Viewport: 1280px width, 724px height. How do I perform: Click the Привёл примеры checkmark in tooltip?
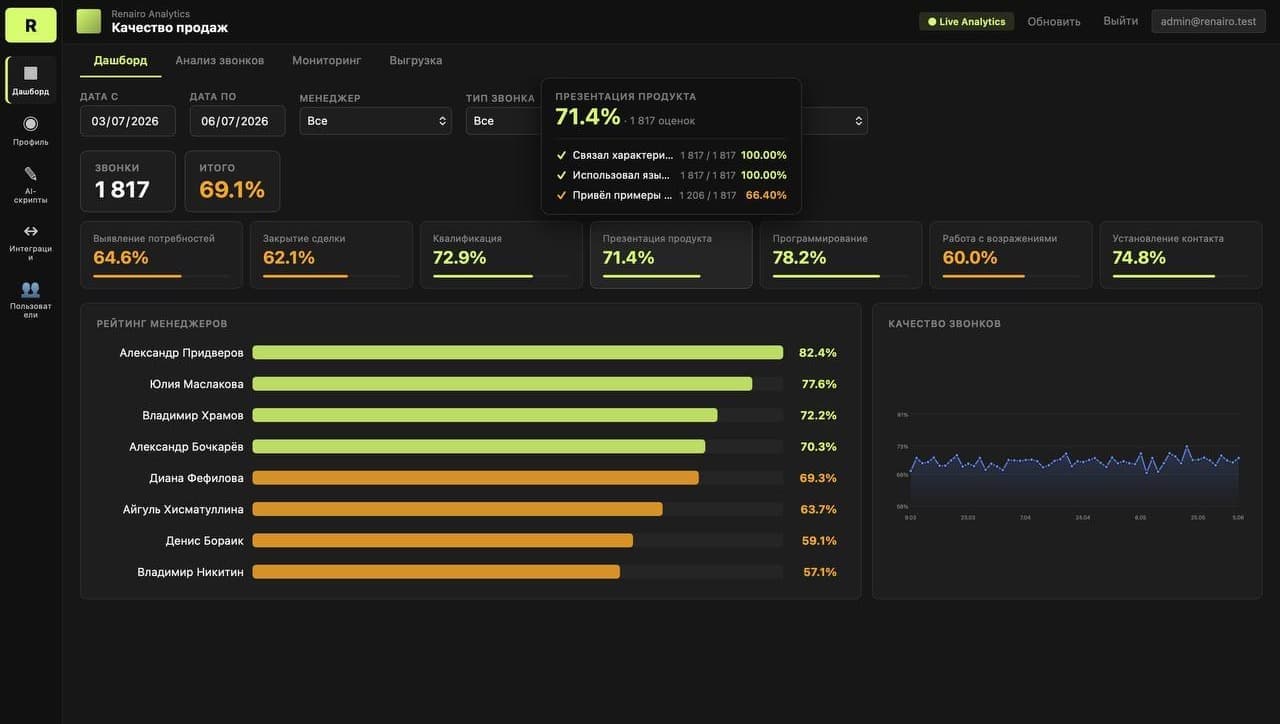pyautogui.click(x=562, y=195)
